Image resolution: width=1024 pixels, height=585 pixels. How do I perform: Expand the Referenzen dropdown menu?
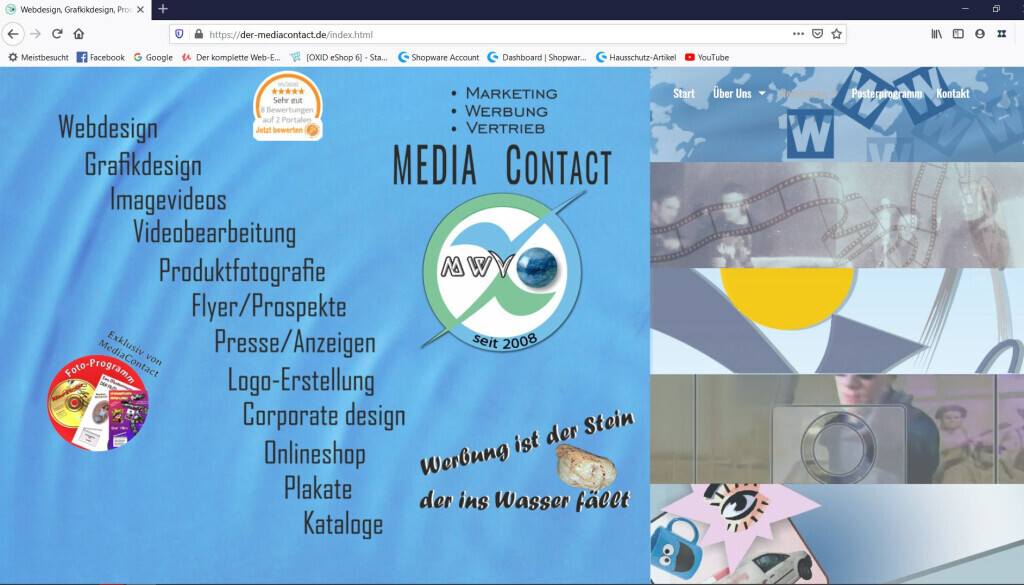(806, 93)
